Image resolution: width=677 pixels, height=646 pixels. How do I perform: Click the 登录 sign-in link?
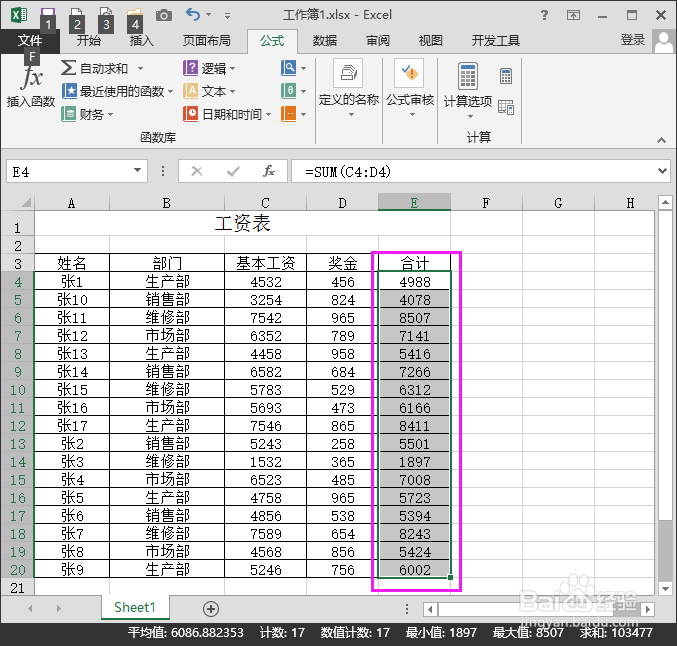[x=633, y=40]
